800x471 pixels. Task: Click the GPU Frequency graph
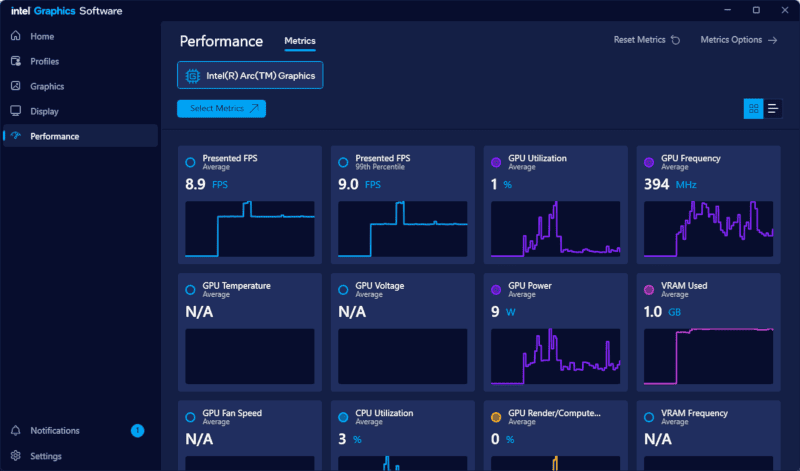coord(708,229)
